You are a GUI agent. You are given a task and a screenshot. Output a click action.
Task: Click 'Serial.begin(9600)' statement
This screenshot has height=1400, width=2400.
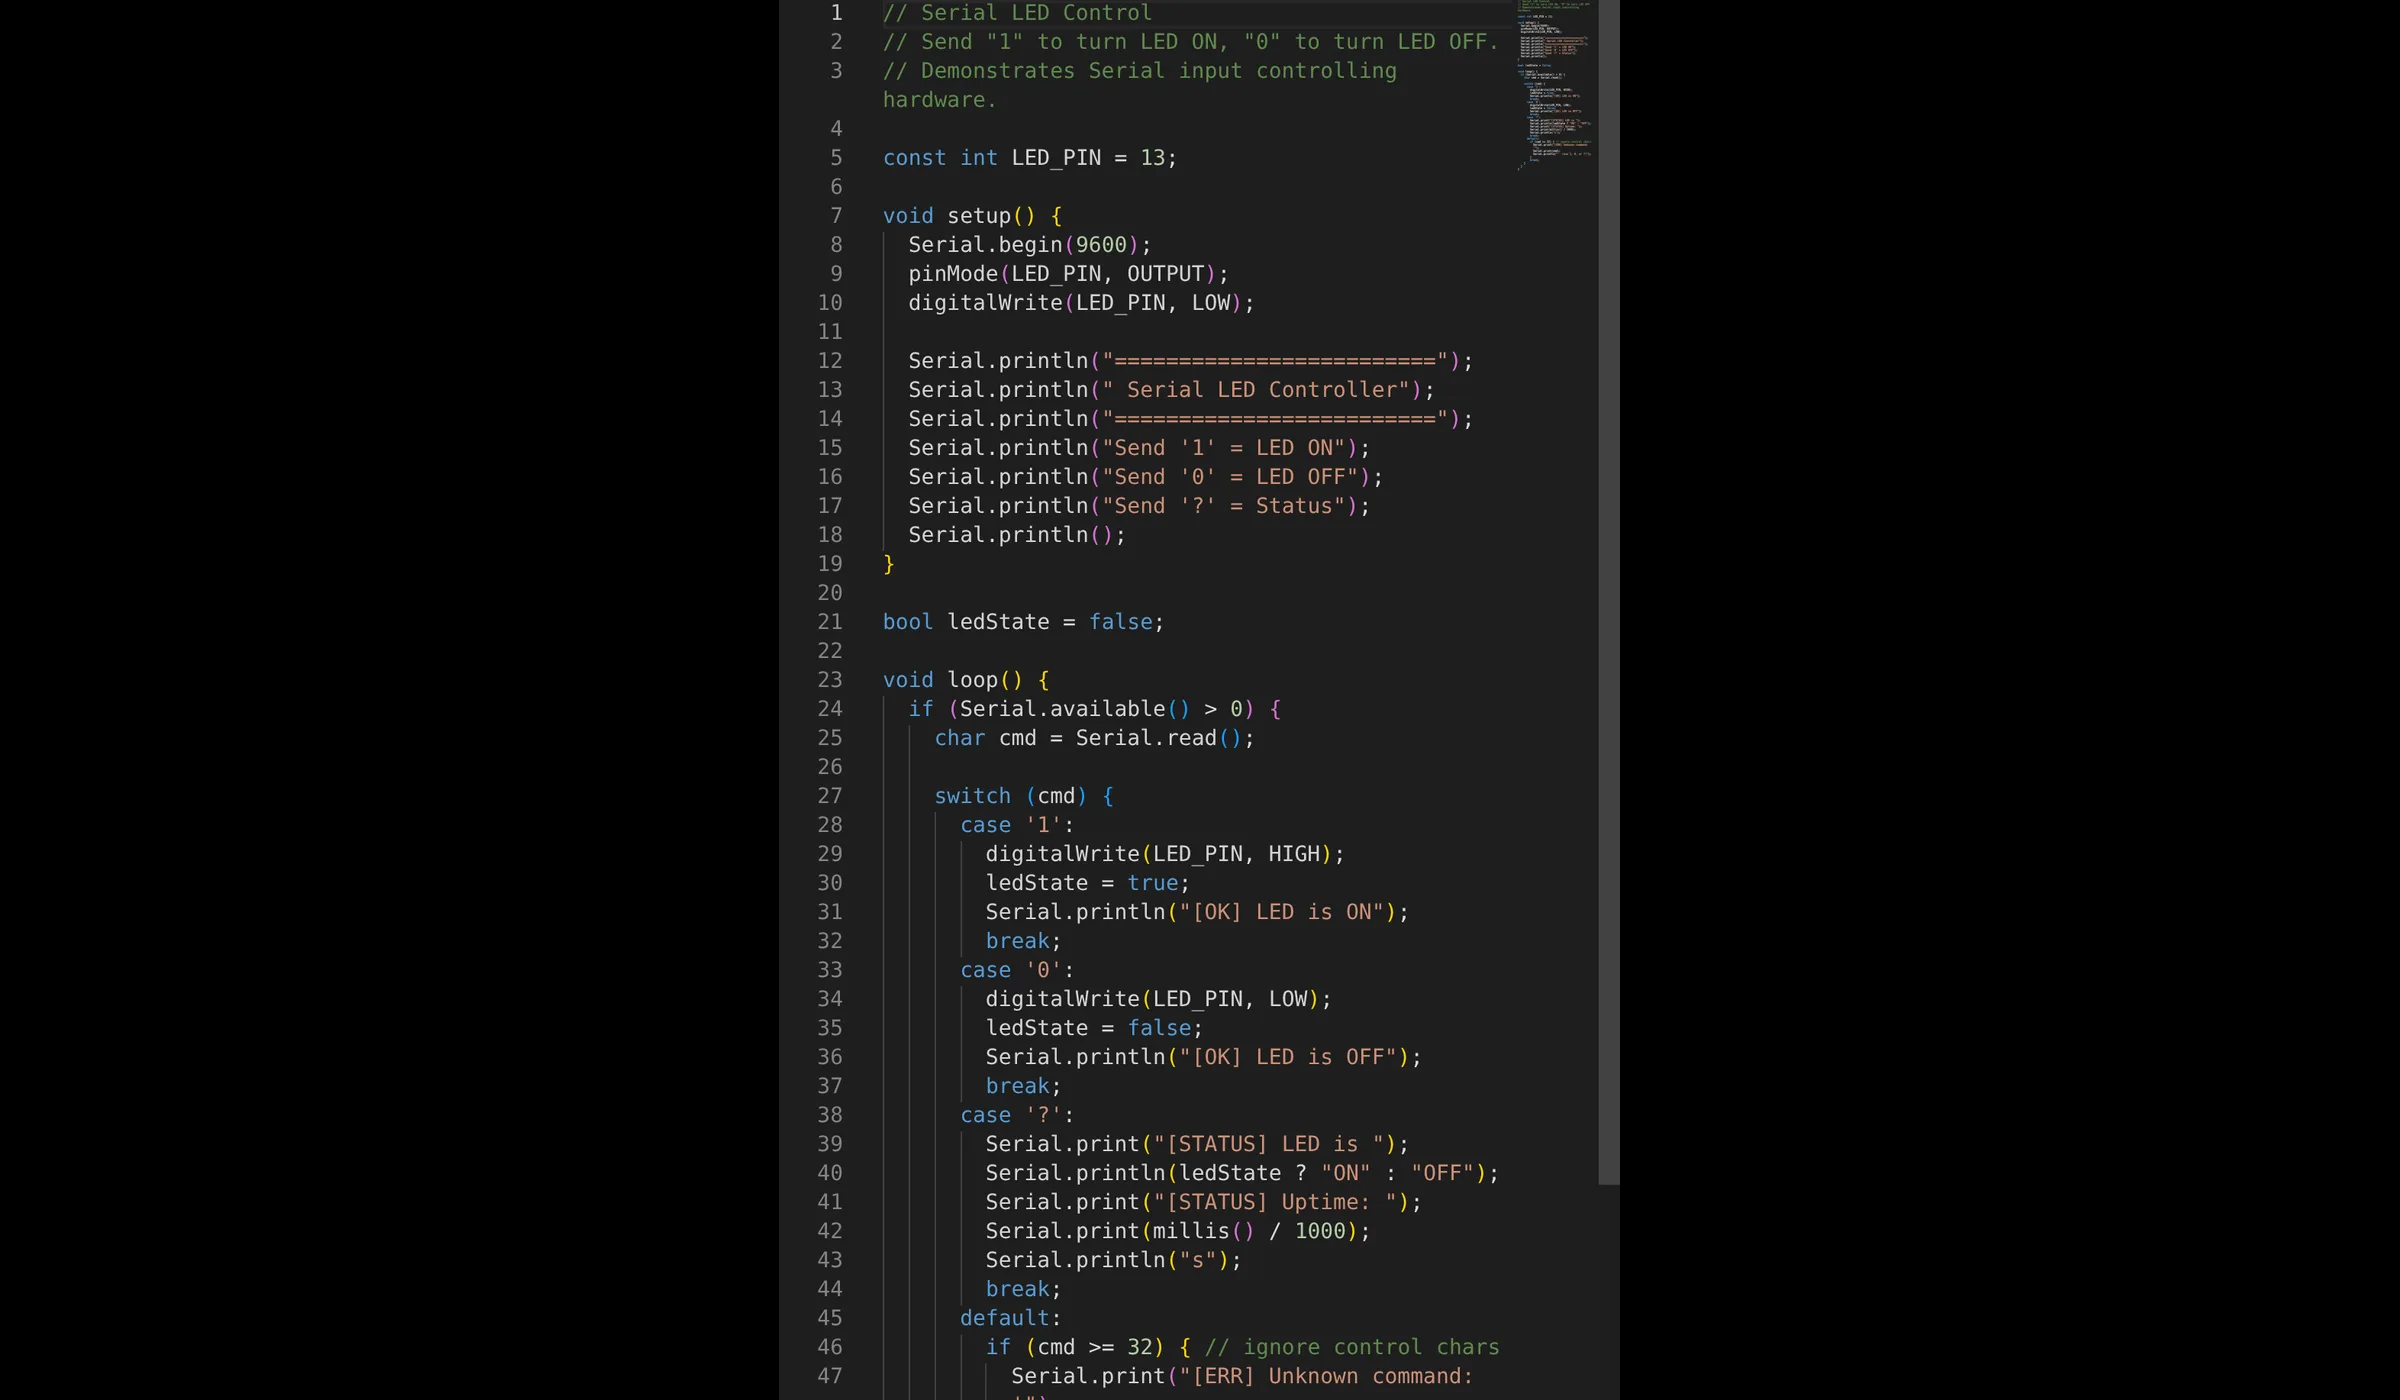tap(1030, 245)
